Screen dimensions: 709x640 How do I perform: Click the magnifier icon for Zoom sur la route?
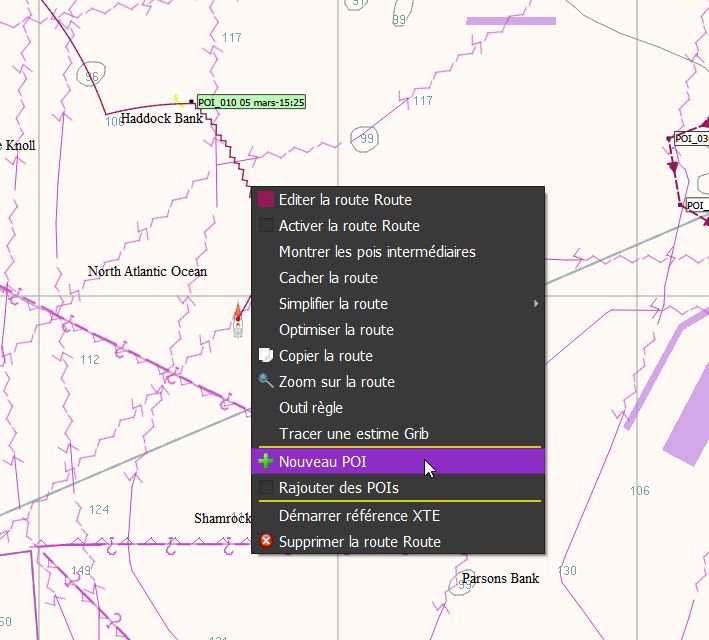(x=266, y=382)
